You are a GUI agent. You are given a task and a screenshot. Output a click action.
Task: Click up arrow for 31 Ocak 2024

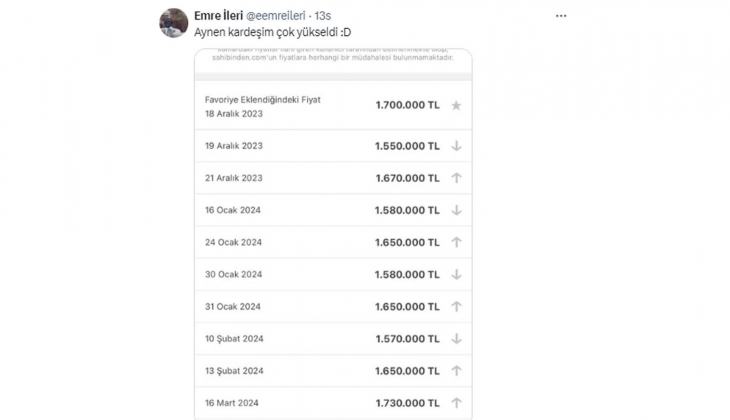pos(456,306)
